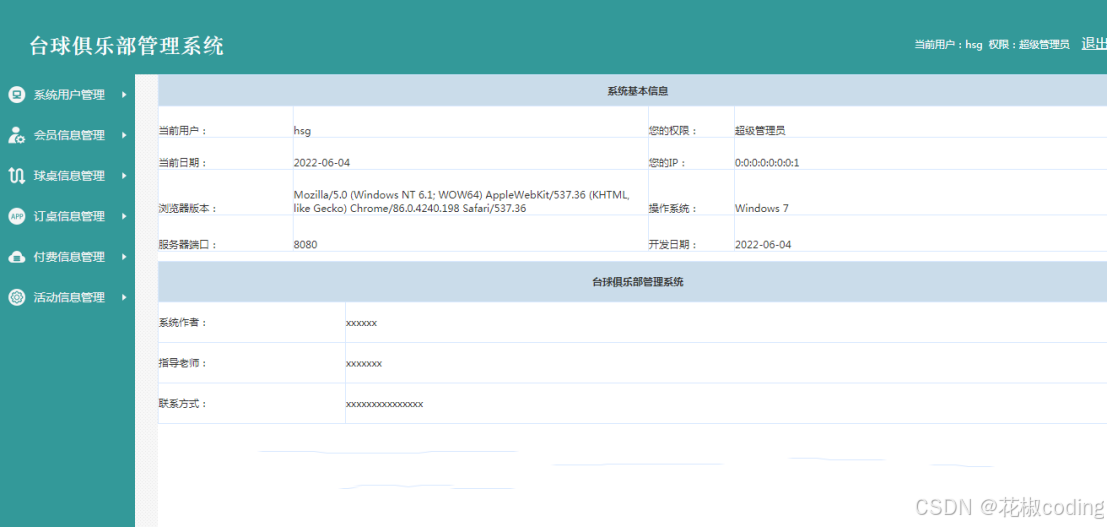Click the 您的权限： label
Image resolution: width=1108 pixels, height=527 pixels.
coord(673,131)
